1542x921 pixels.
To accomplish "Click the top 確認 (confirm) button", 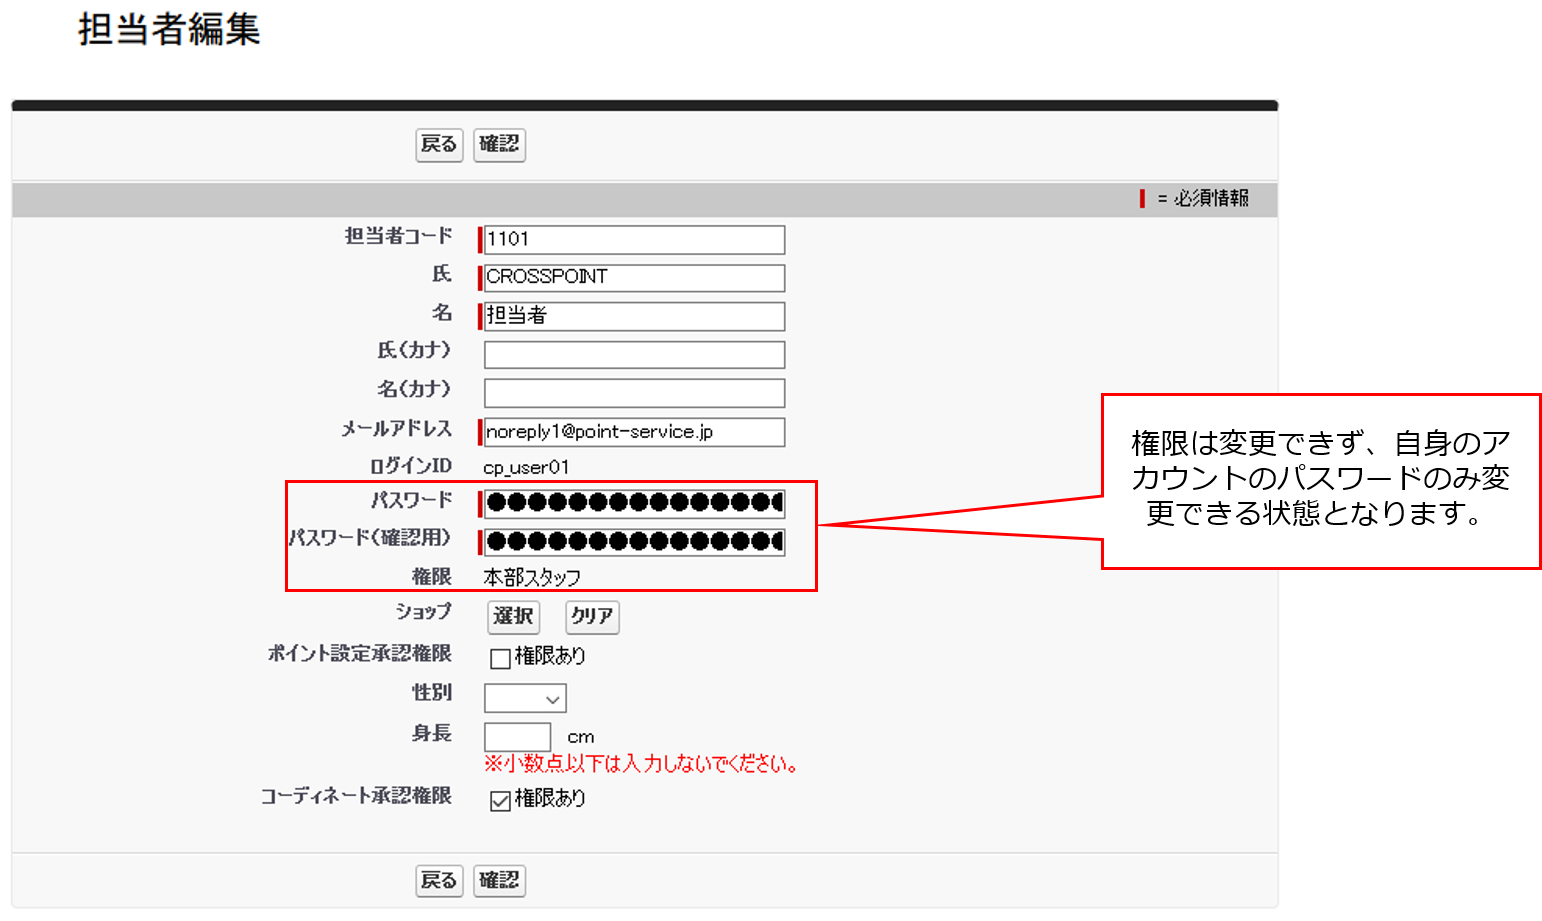I will (499, 145).
